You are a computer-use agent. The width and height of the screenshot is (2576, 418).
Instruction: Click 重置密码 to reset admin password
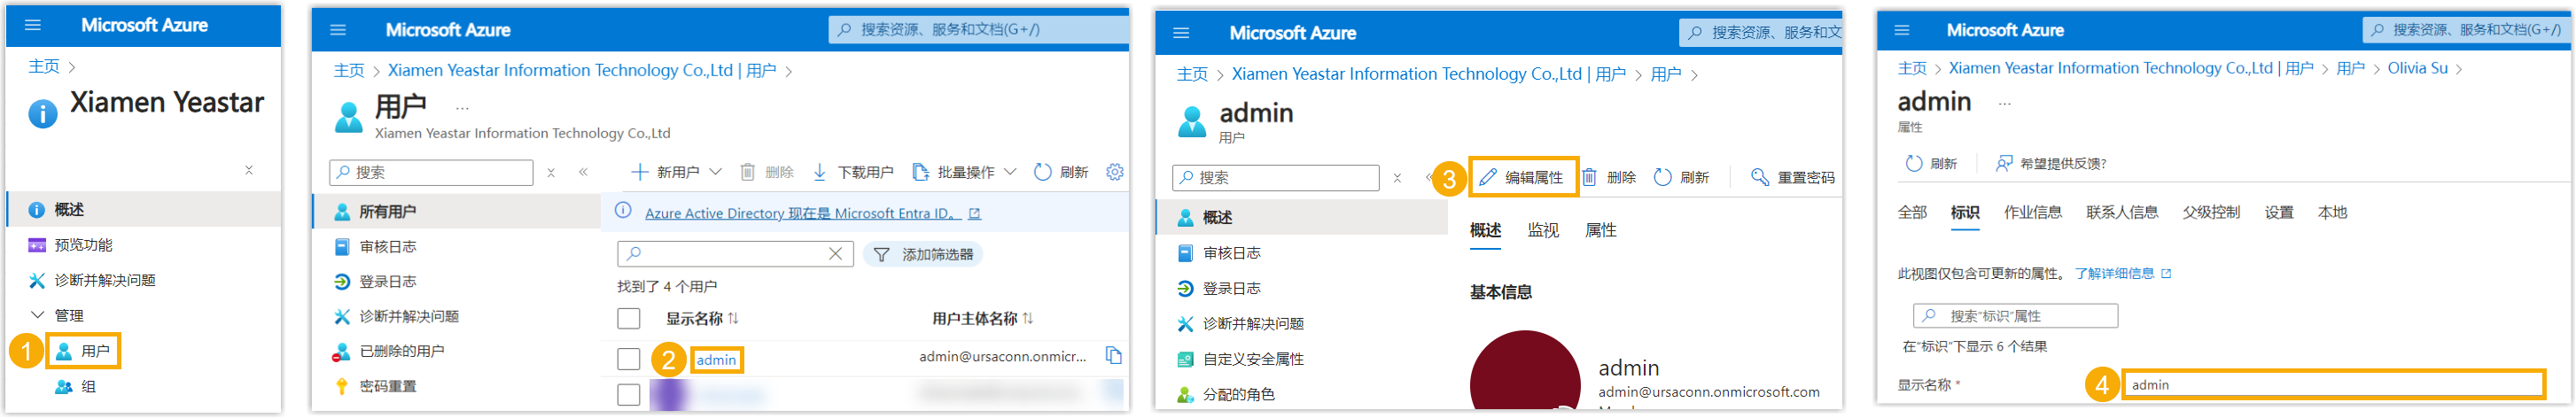click(1793, 178)
